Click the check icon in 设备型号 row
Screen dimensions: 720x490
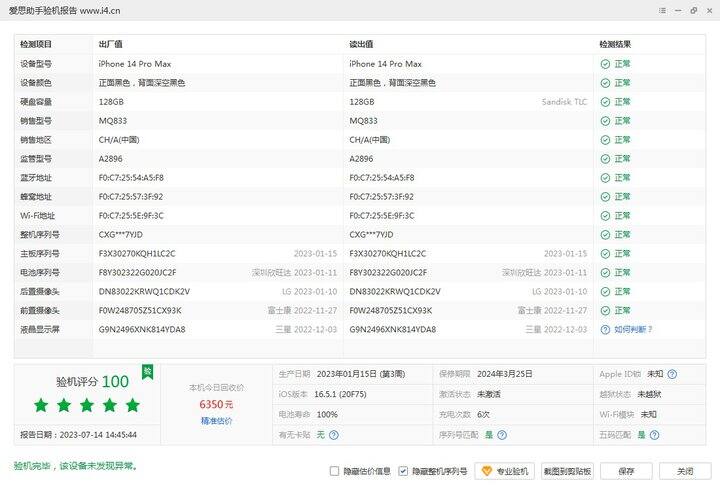click(605, 64)
